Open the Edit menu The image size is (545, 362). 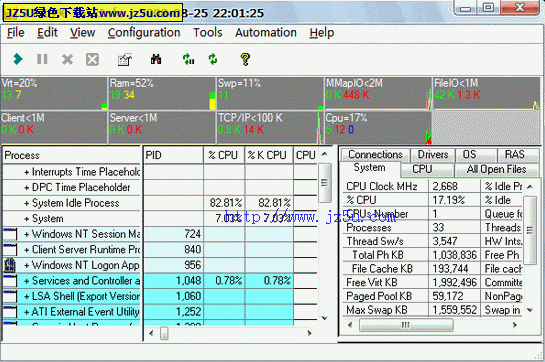point(47,33)
